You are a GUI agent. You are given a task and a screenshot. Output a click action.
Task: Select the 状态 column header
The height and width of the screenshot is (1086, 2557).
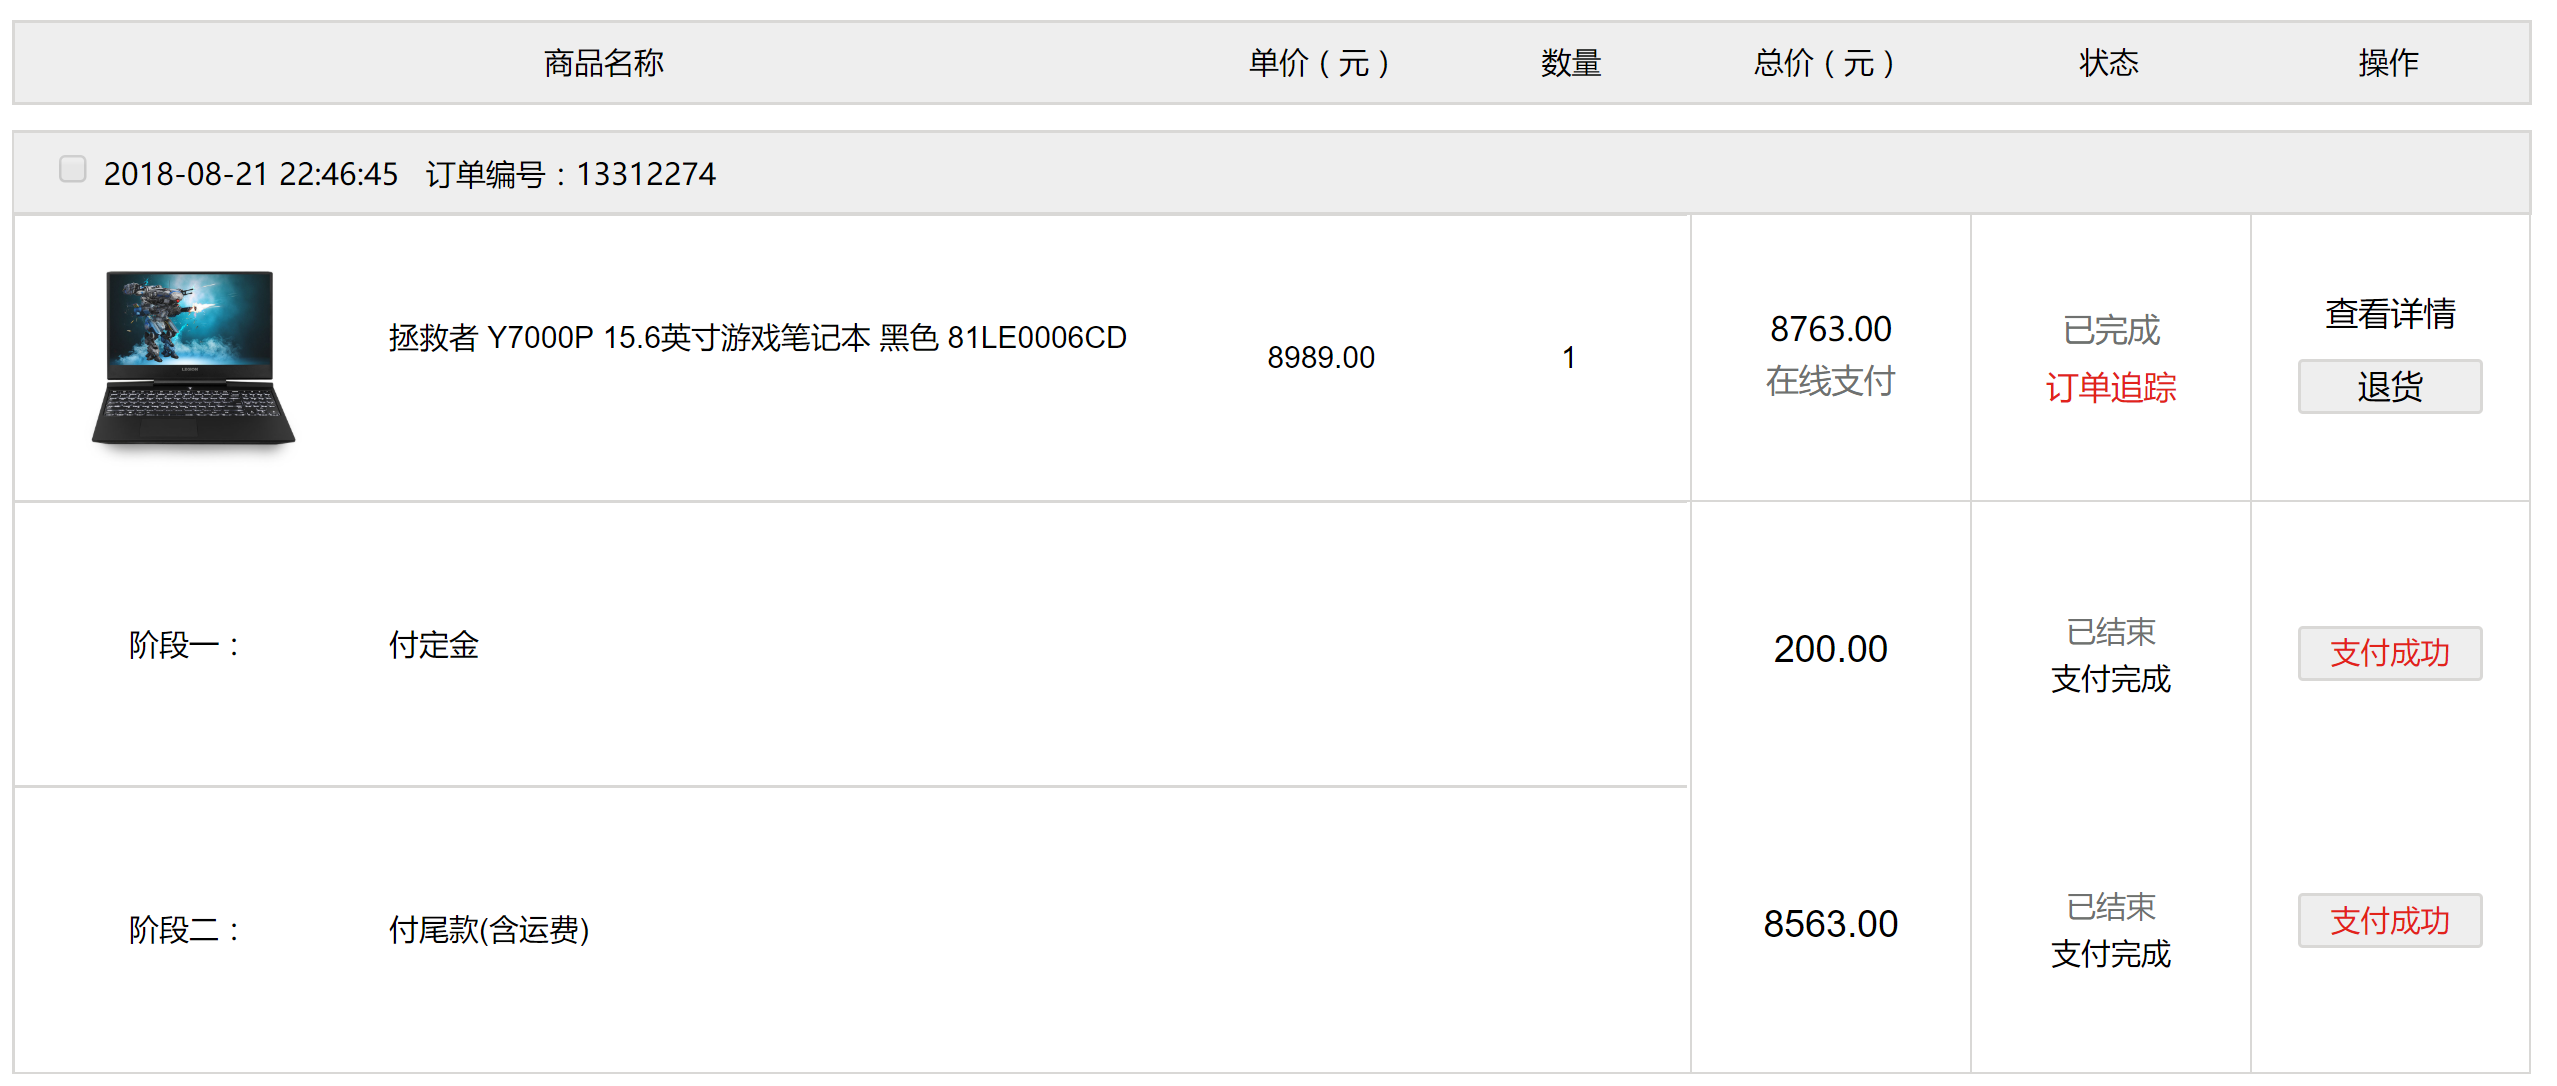[2108, 64]
